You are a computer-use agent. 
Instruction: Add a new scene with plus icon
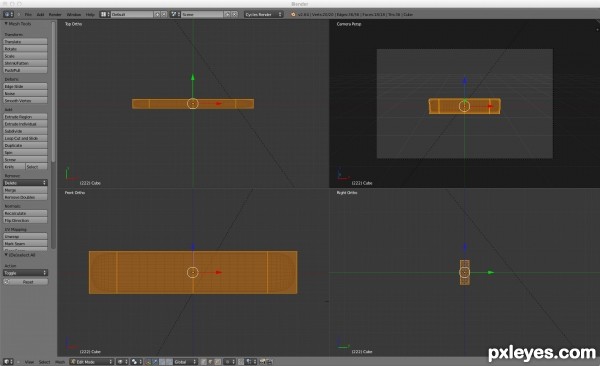[x=227, y=14]
